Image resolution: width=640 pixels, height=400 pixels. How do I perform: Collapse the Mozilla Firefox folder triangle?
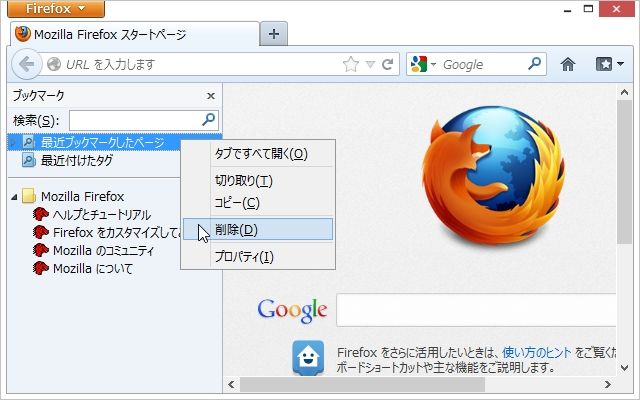point(14,197)
